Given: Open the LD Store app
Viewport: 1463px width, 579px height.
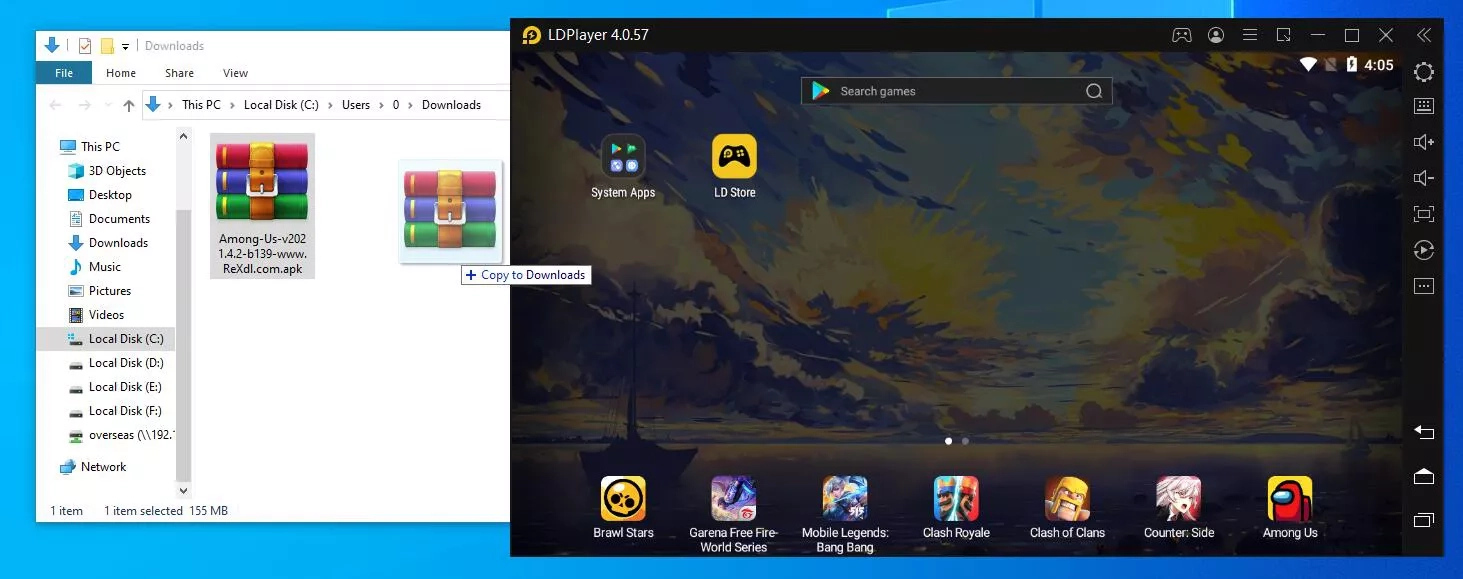Looking at the screenshot, I should coord(734,157).
